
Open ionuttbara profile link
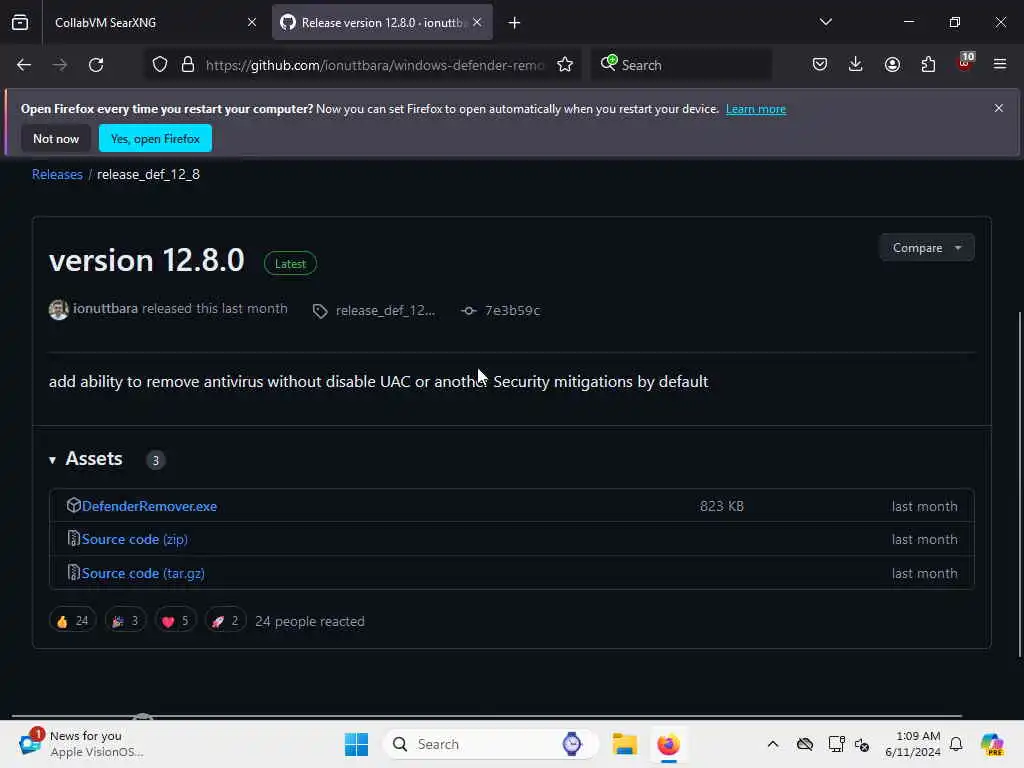(x=105, y=308)
